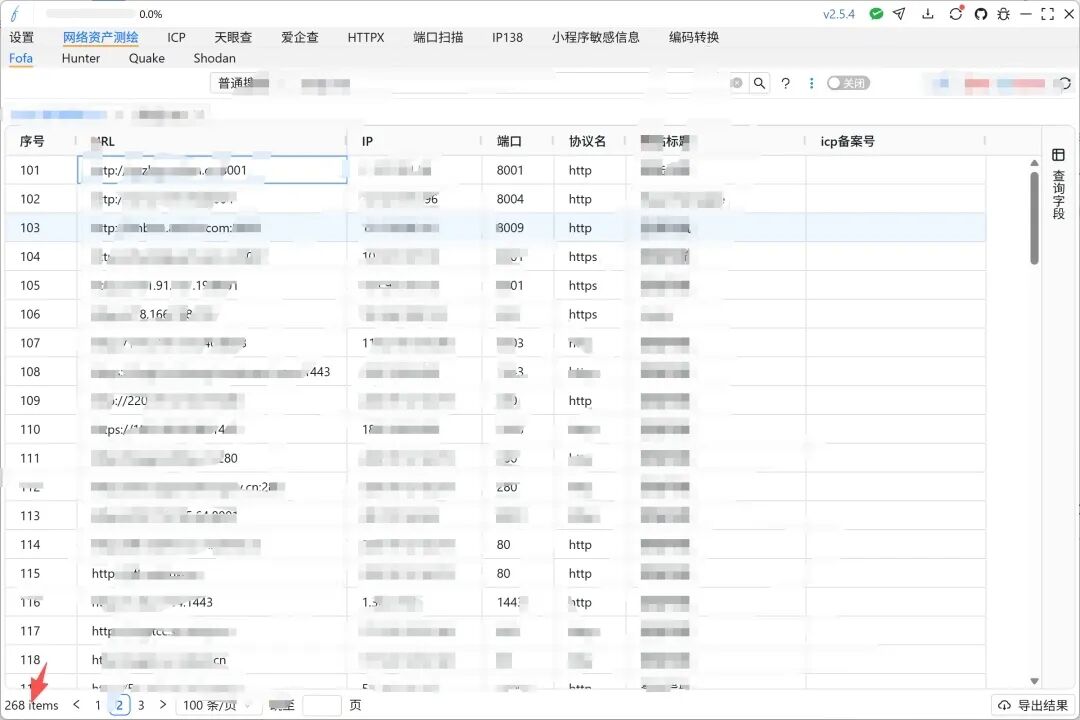Open the IP138 tab
This screenshot has height=720, width=1080.
[x=507, y=37]
